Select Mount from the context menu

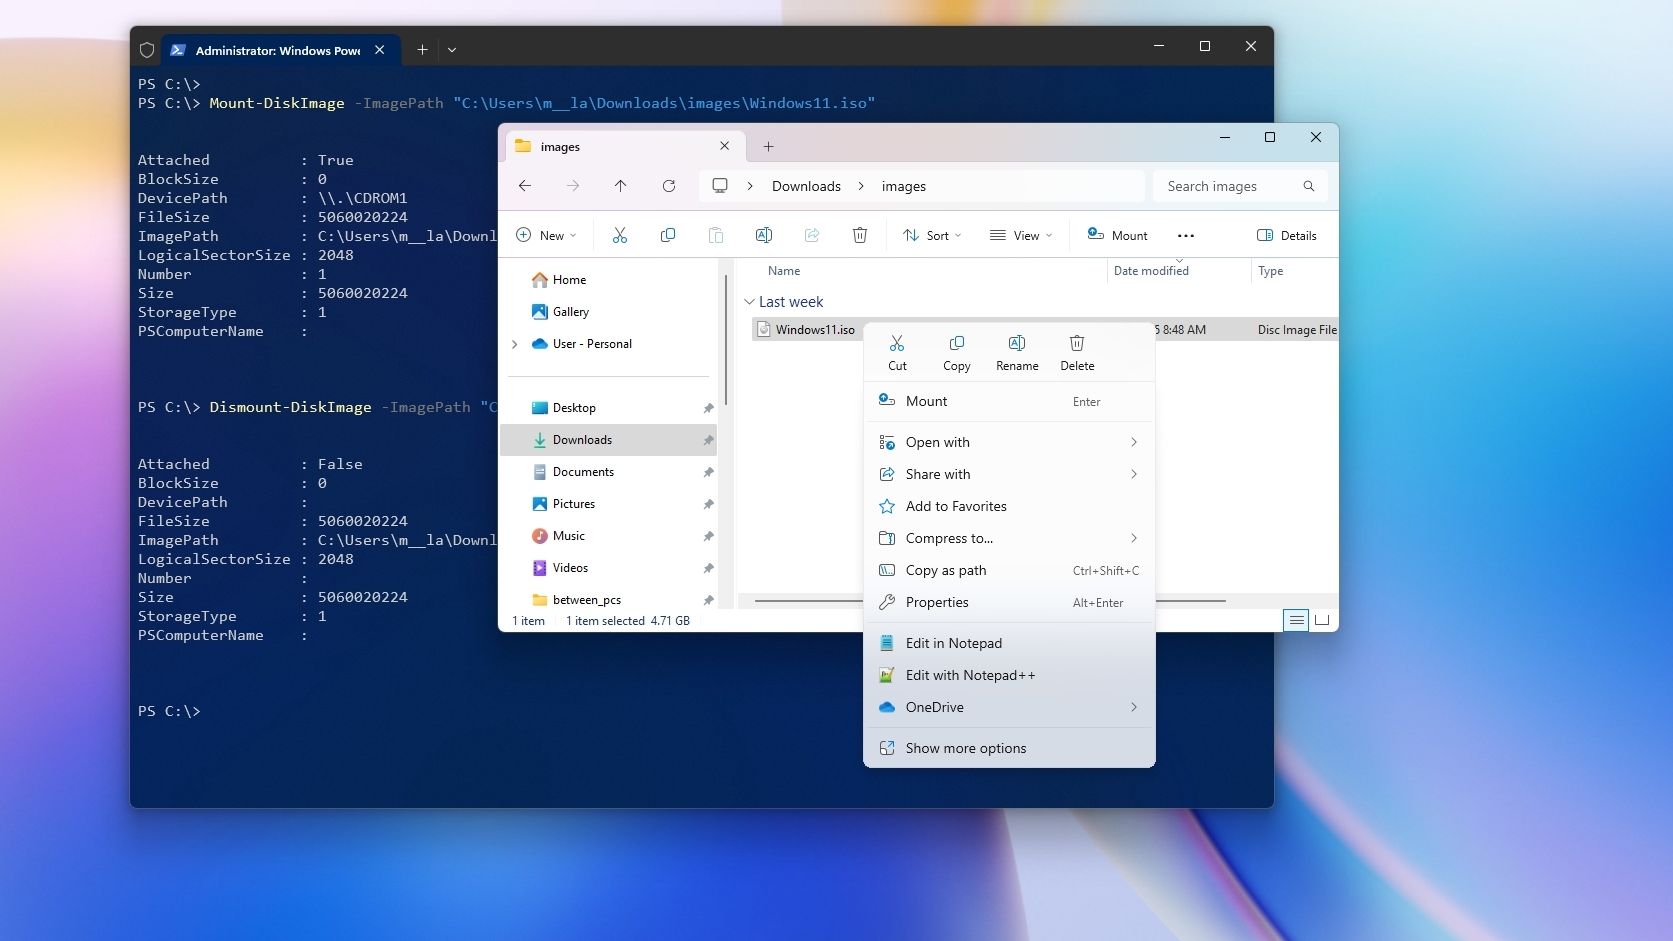[926, 401]
